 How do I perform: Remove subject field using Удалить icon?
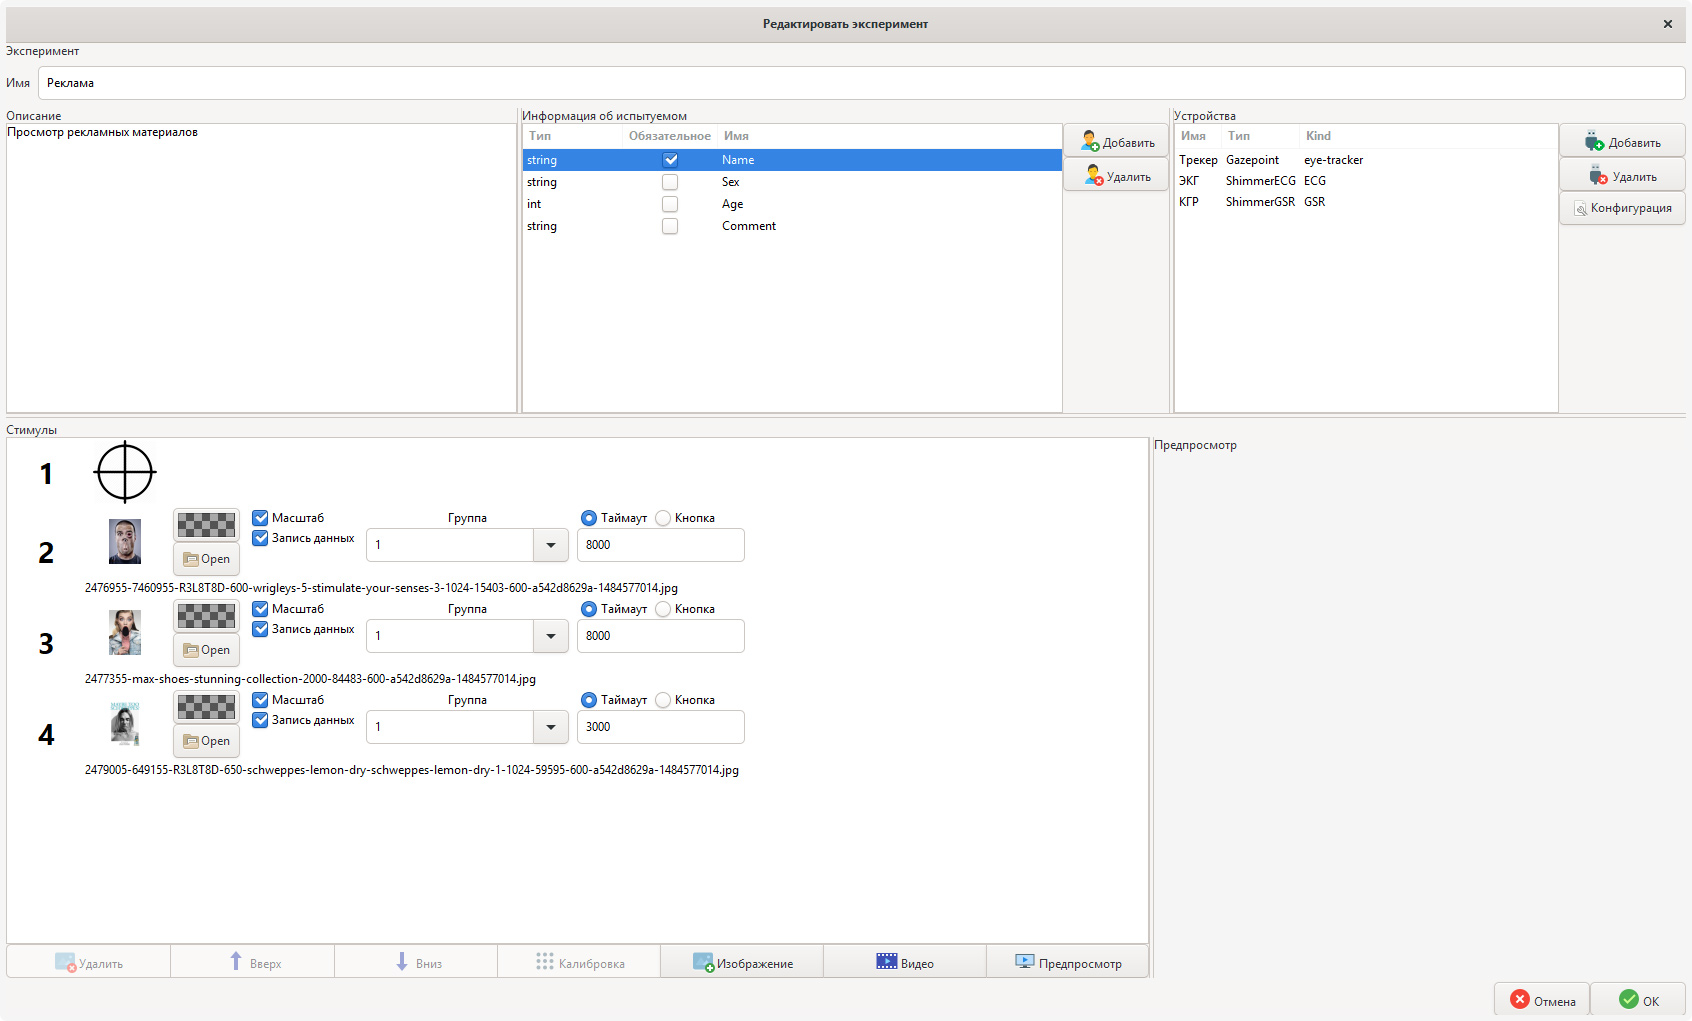[x=1116, y=176]
